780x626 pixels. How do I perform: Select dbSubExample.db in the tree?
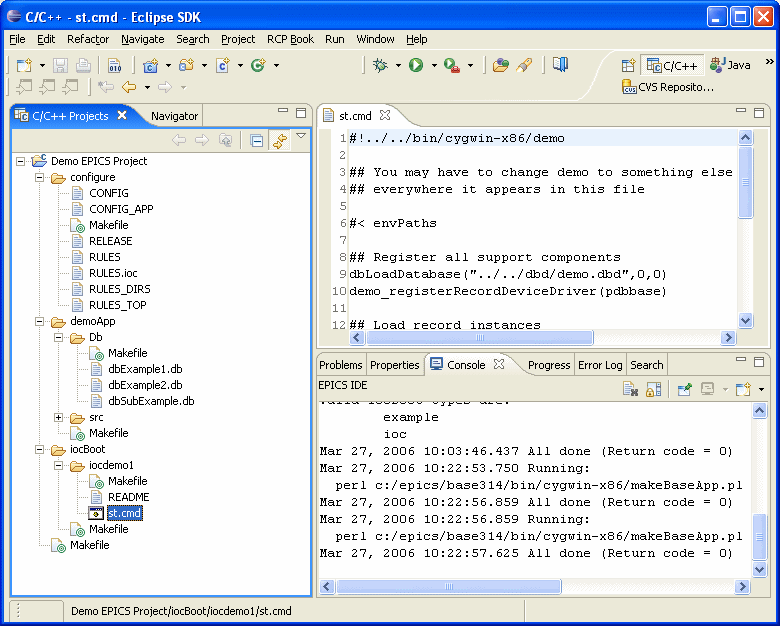[x=151, y=401]
